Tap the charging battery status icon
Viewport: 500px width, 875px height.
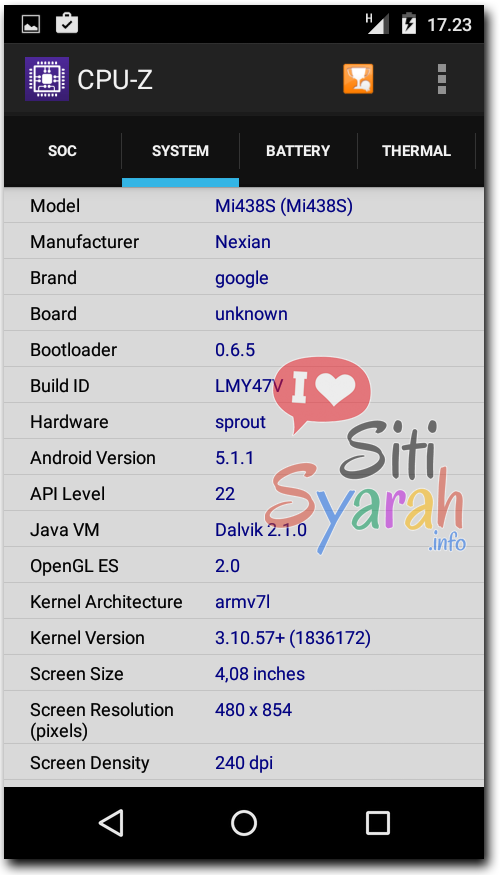point(410,23)
